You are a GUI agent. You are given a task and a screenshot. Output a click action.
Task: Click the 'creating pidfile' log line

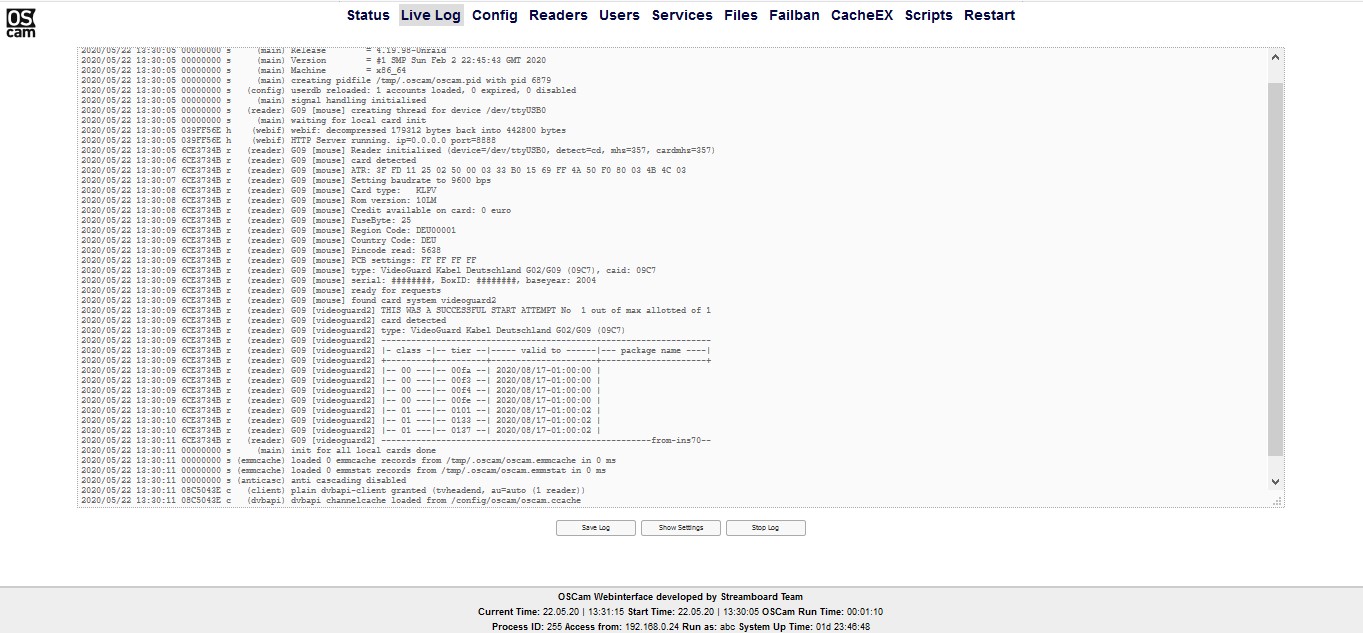316,80
